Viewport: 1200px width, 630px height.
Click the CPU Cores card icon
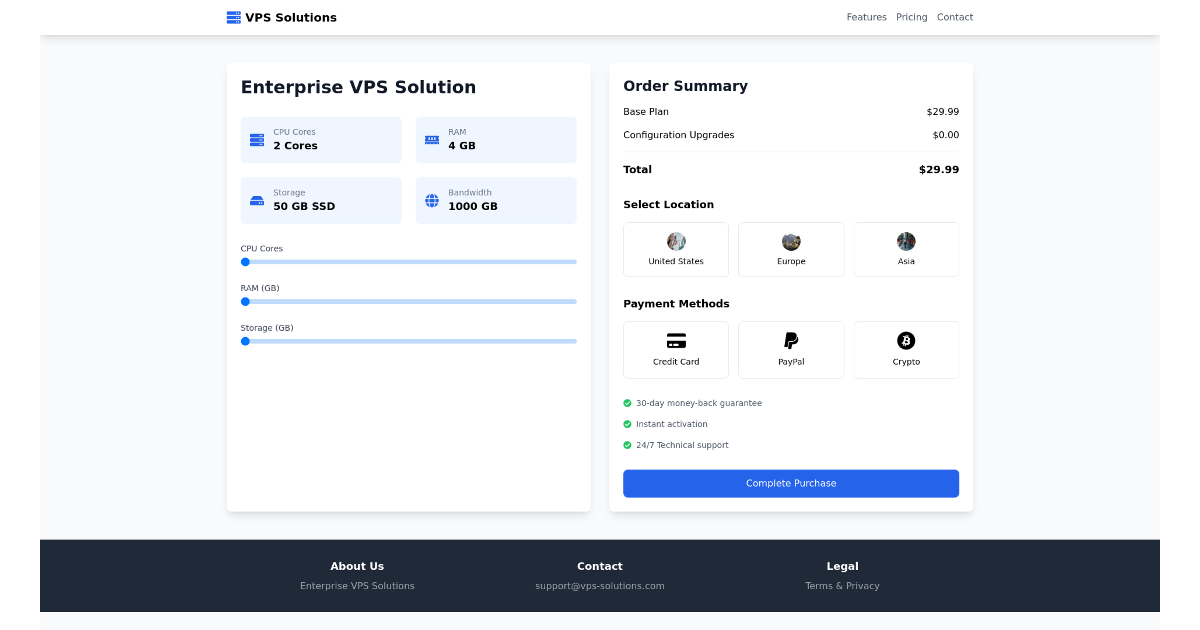click(x=257, y=139)
